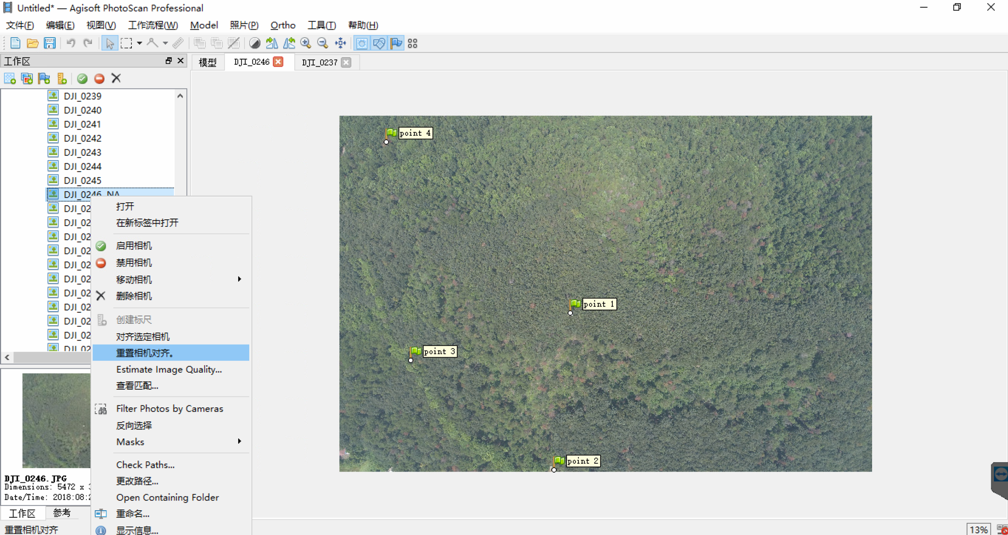Open the 视图(V) menu
The width and height of the screenshot is (1008, 535).
click(101, 25)
